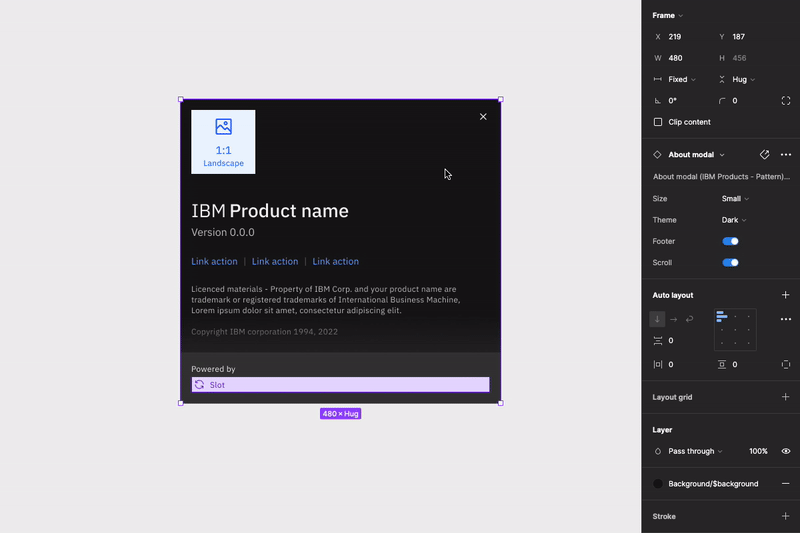Toggle independent corners icon

[786, 101]
